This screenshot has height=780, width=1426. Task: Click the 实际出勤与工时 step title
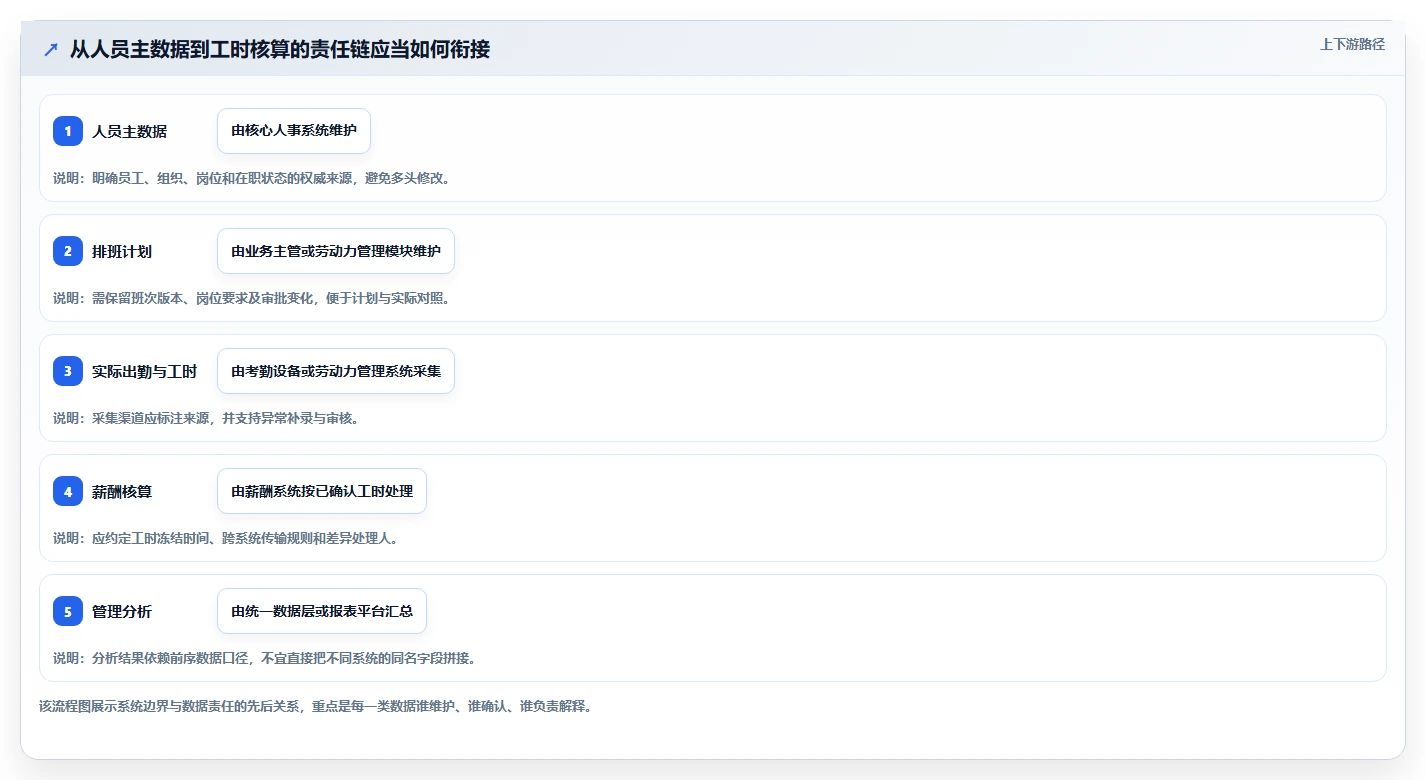click(x=144, y=371)
